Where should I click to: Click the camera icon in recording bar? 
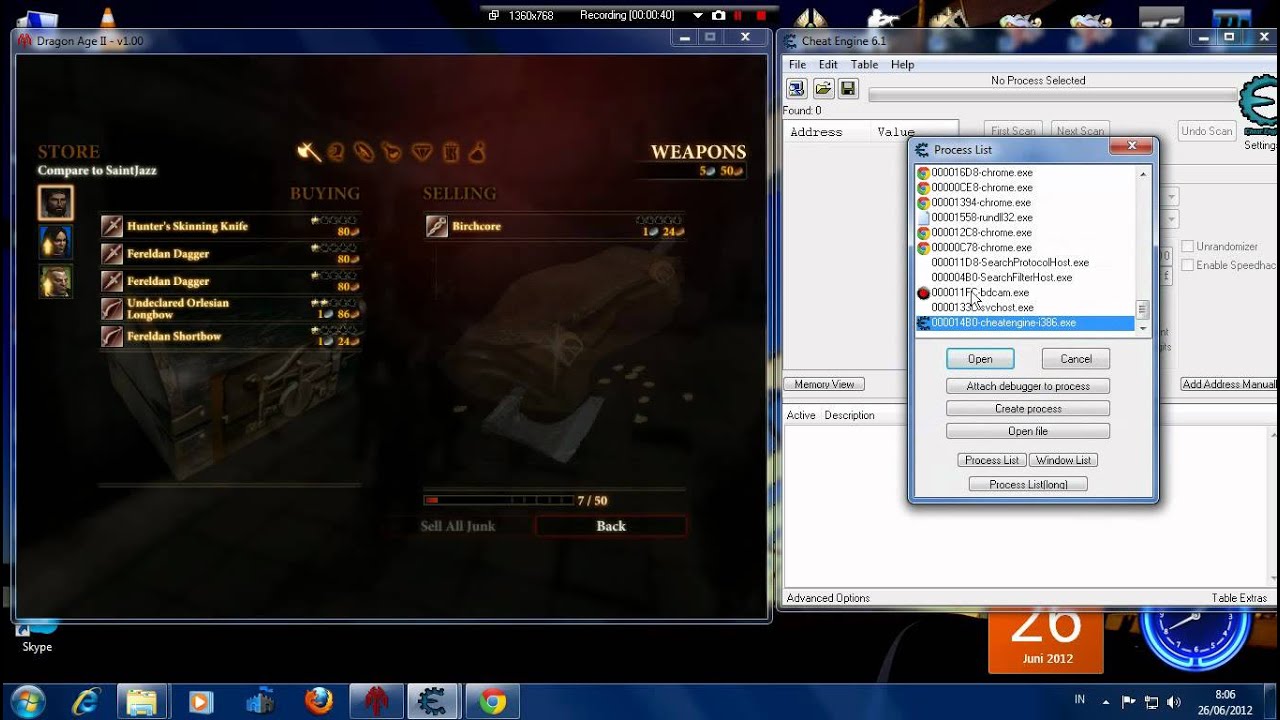(718, 15)
